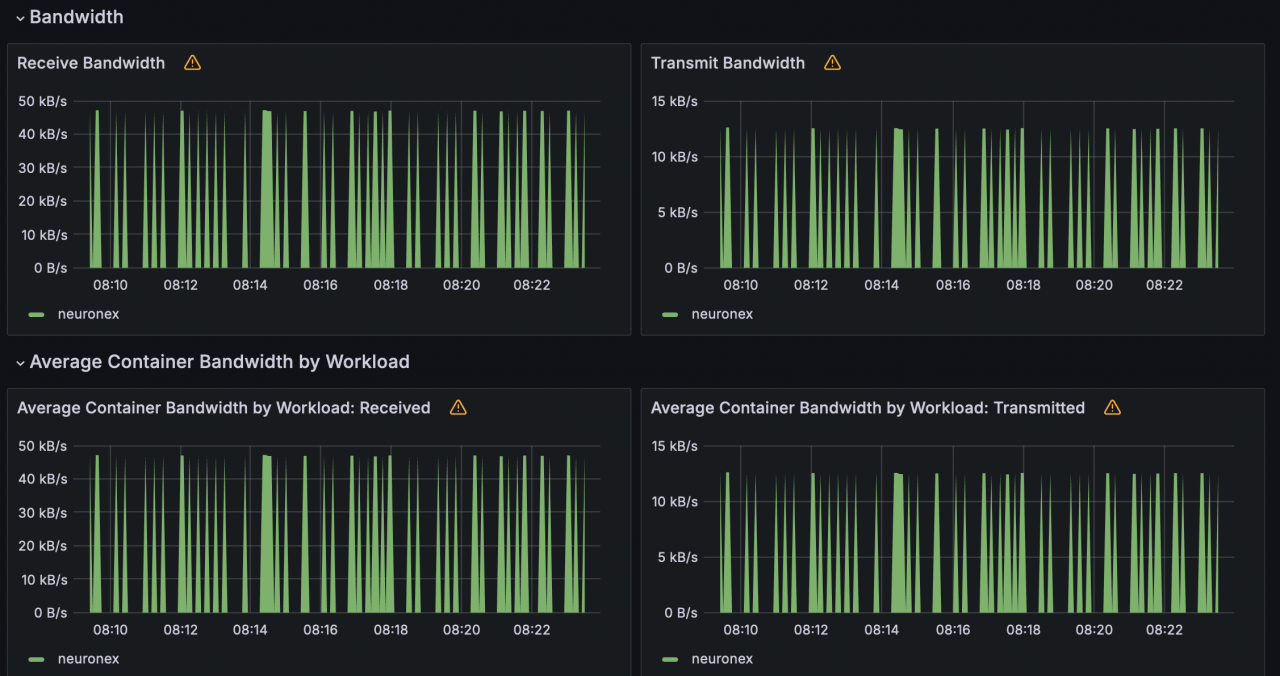Open Average Container Bandwidth by Workload: Transmitted title
Screen dimensions: 1280x676
click(x=867, y=408)
